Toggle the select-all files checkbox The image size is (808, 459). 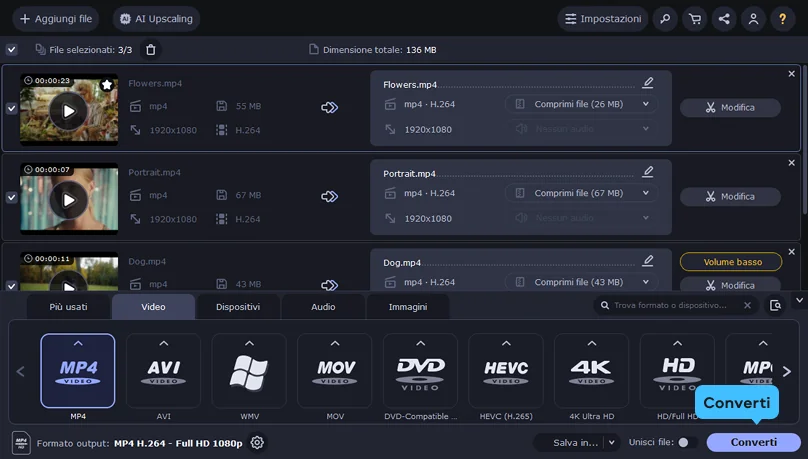[x=11, y=50]
